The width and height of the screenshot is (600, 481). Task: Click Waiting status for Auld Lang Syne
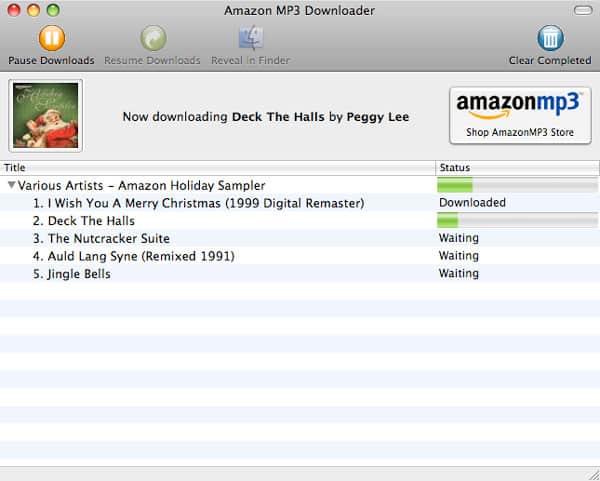click(x=458, y=256)
